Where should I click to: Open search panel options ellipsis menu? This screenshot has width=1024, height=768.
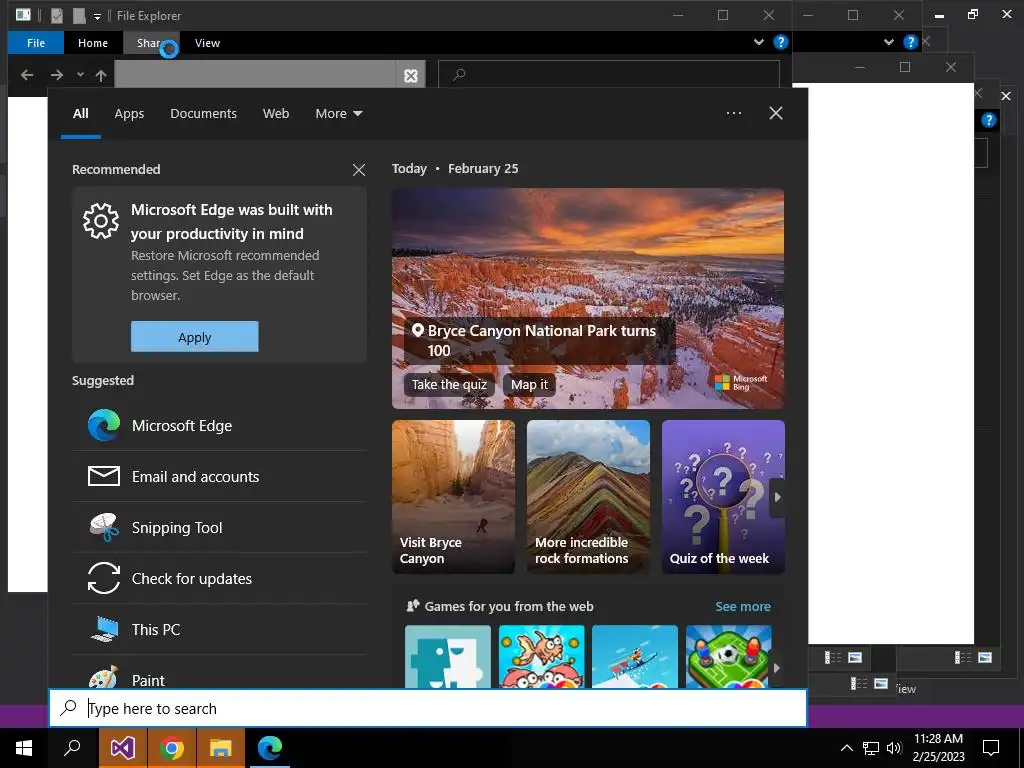pos(734,113)
